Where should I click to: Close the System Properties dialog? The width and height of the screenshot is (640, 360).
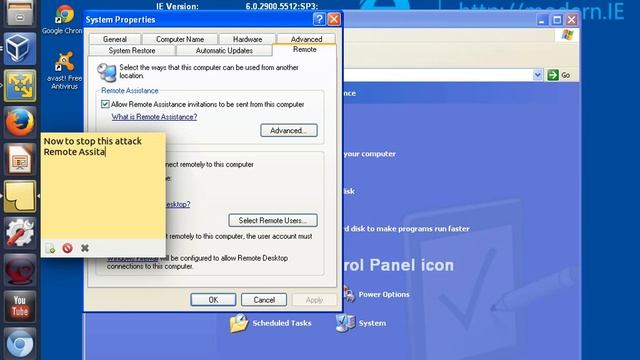click(x=334, y=19)
